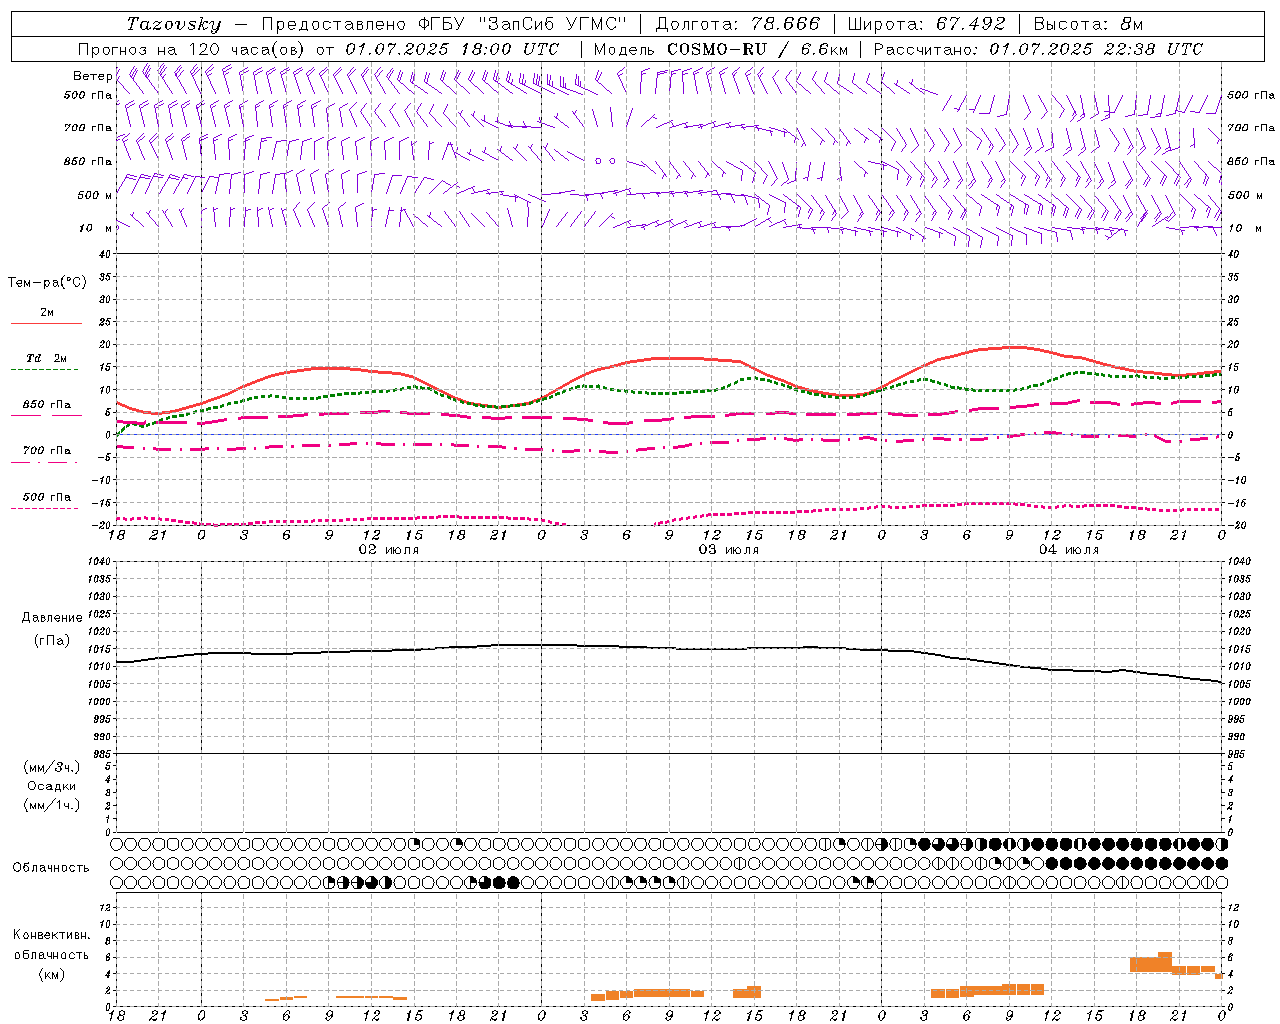Image resolution: width=1280 pixels, height=1024 pixels.
Task: Select the longitude value 78.666
Action: (786, 24)
